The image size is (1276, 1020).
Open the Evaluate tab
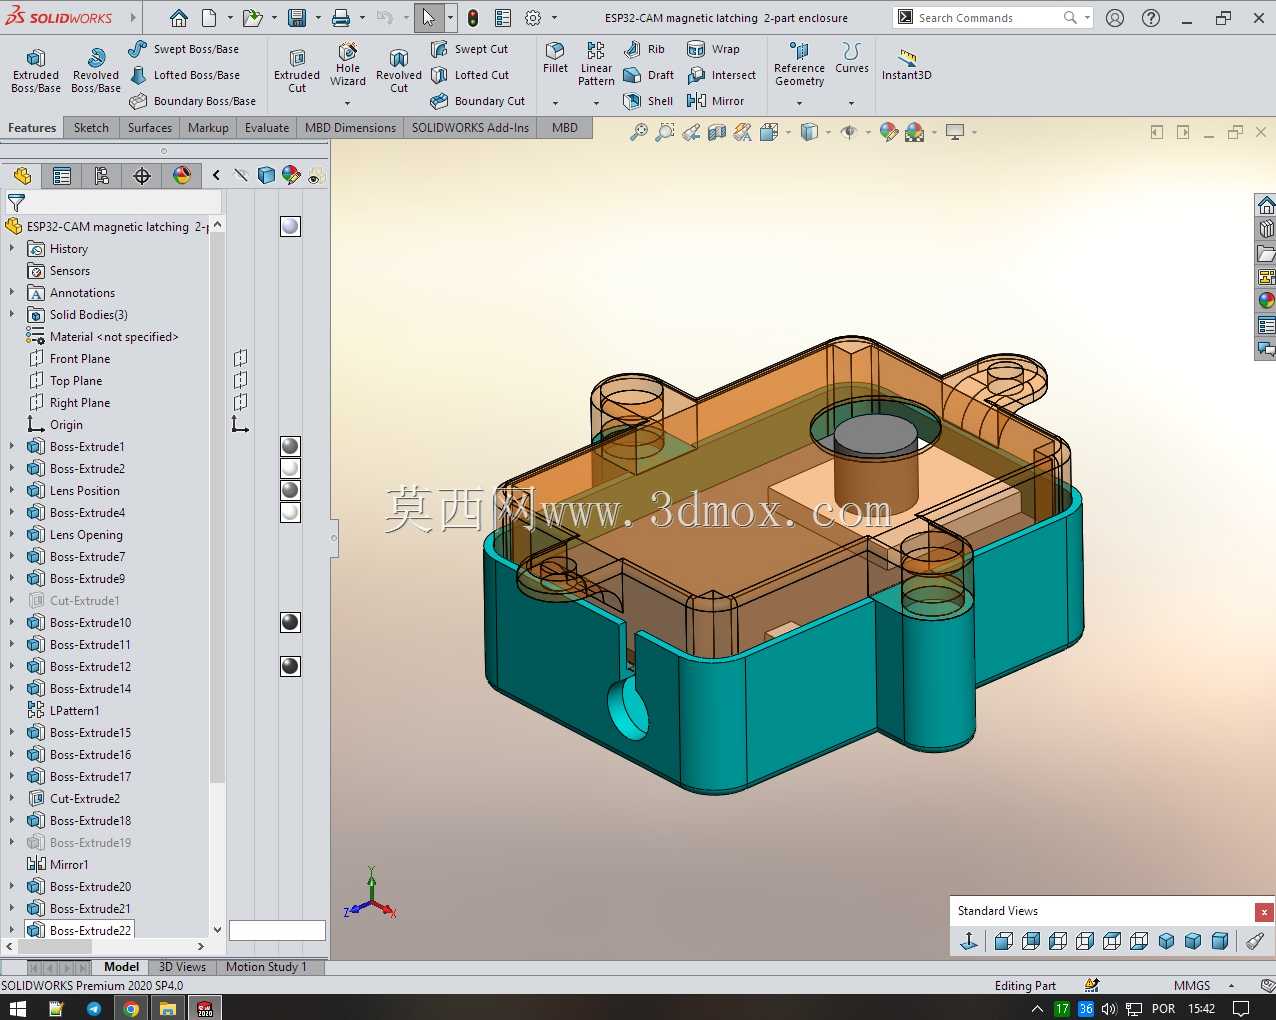267,128
